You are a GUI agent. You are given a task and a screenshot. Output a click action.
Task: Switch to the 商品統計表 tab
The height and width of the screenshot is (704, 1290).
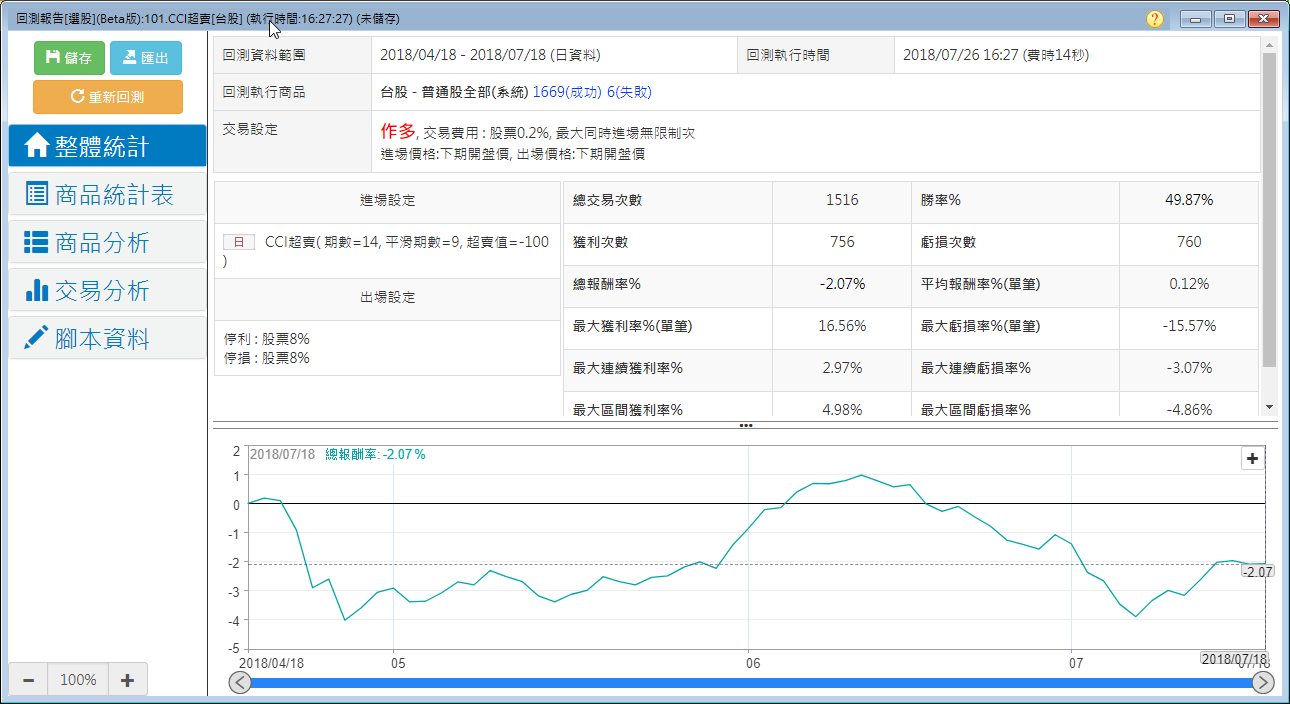click(107, 195)
